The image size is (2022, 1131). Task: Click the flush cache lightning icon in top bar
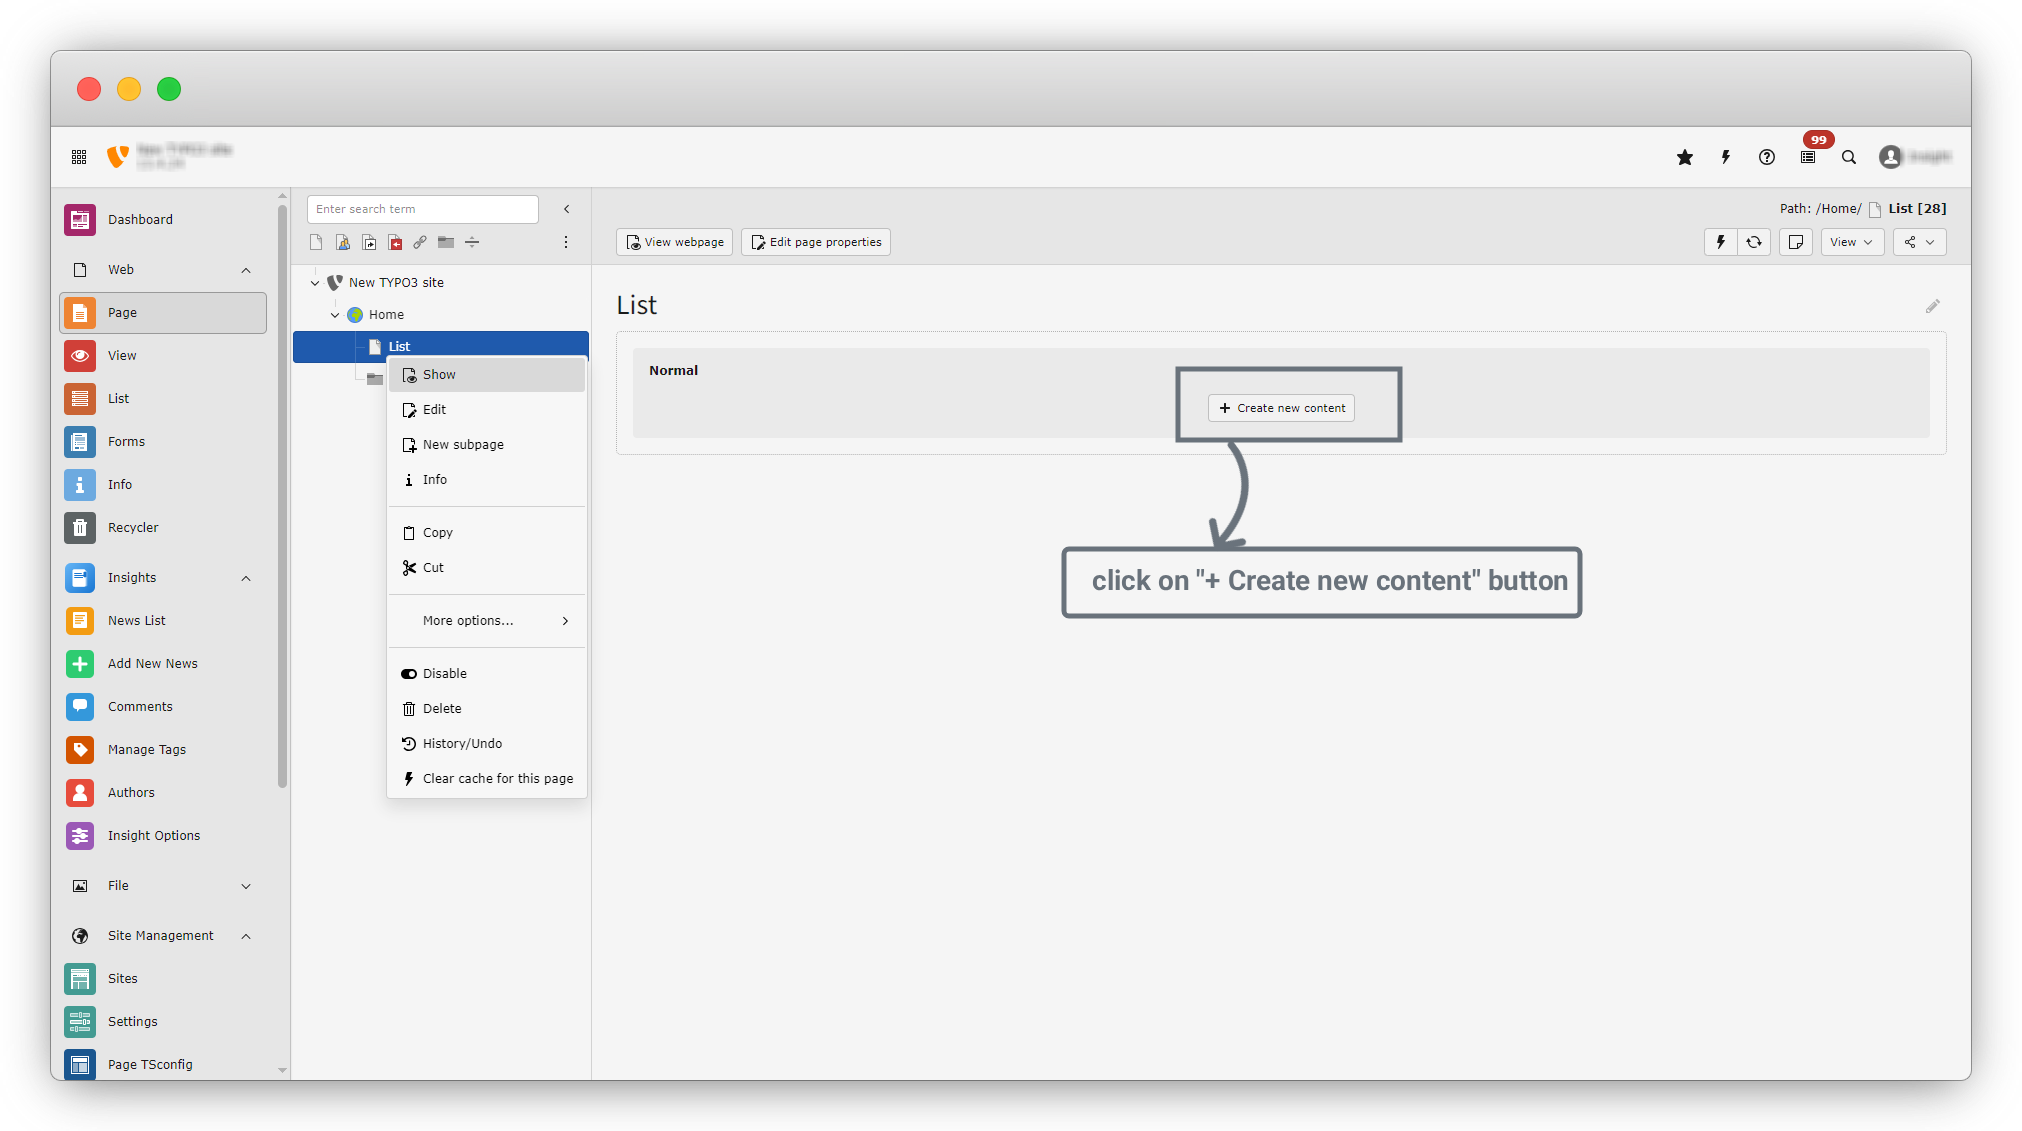(x=1726, y=157)
